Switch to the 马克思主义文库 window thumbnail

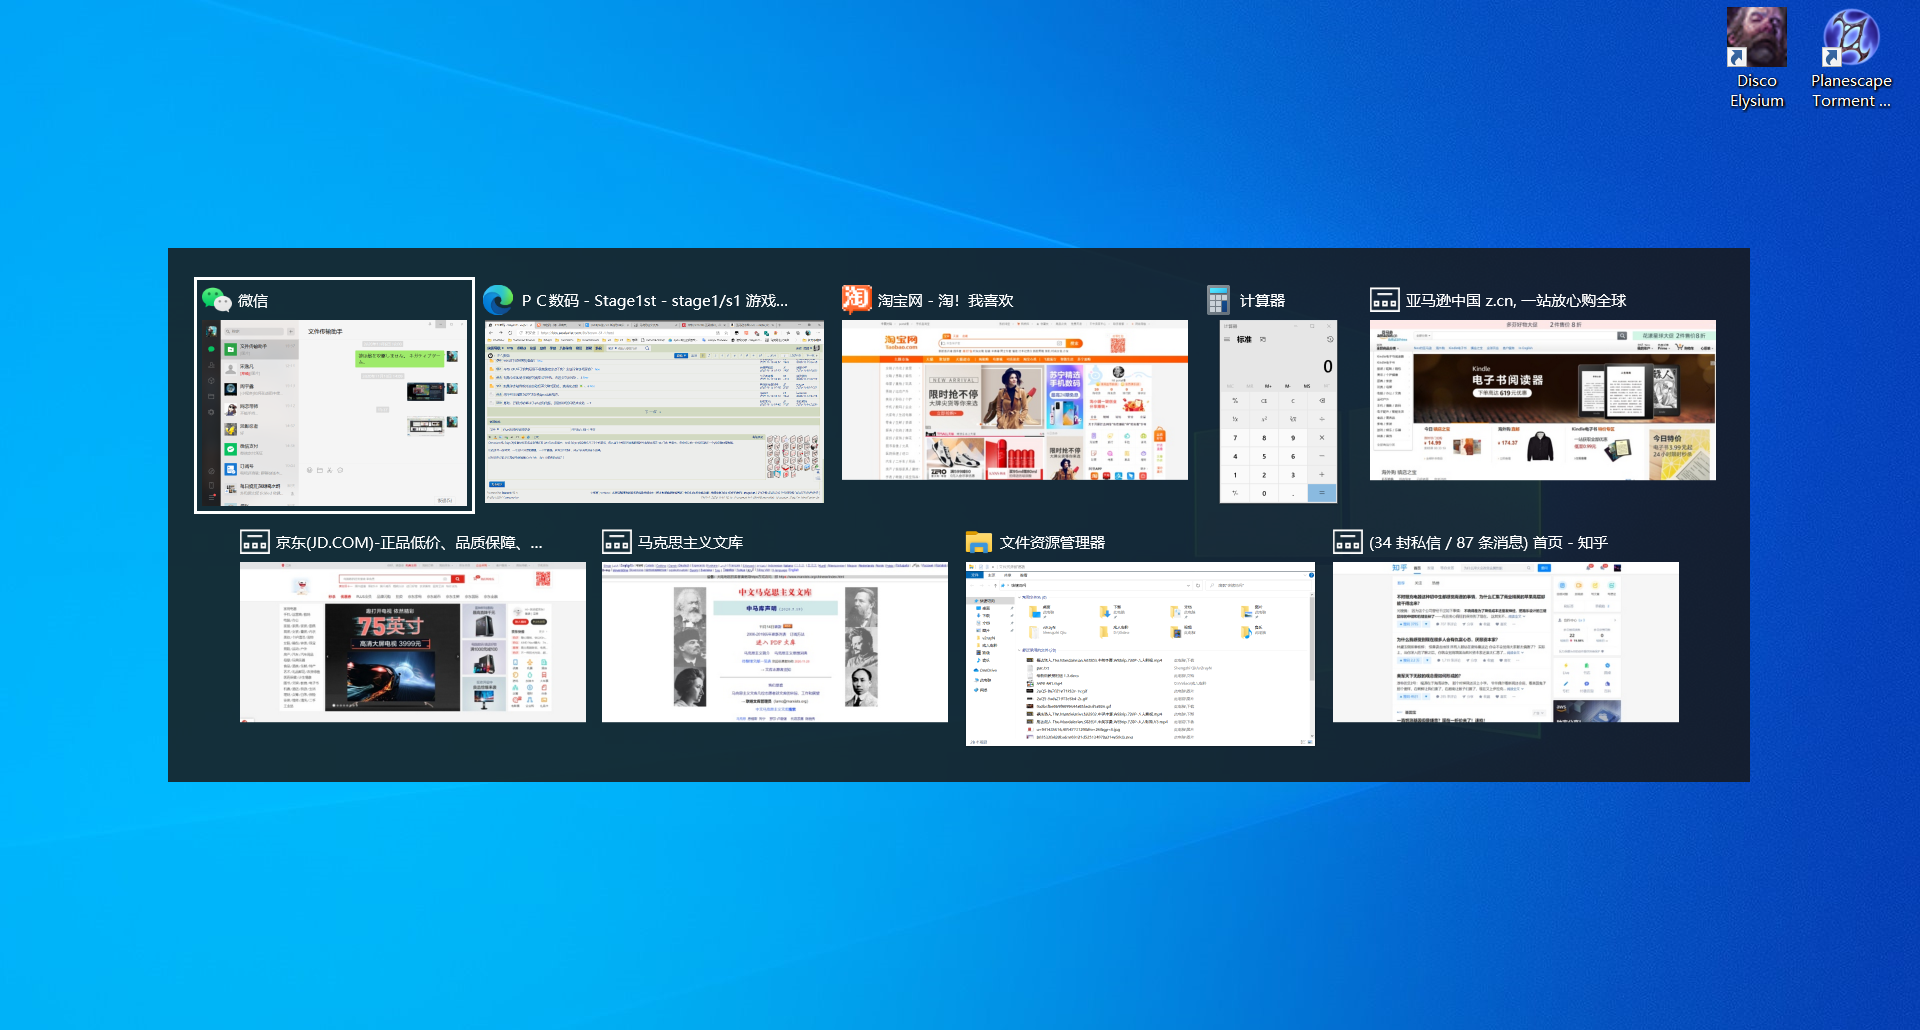774,642
